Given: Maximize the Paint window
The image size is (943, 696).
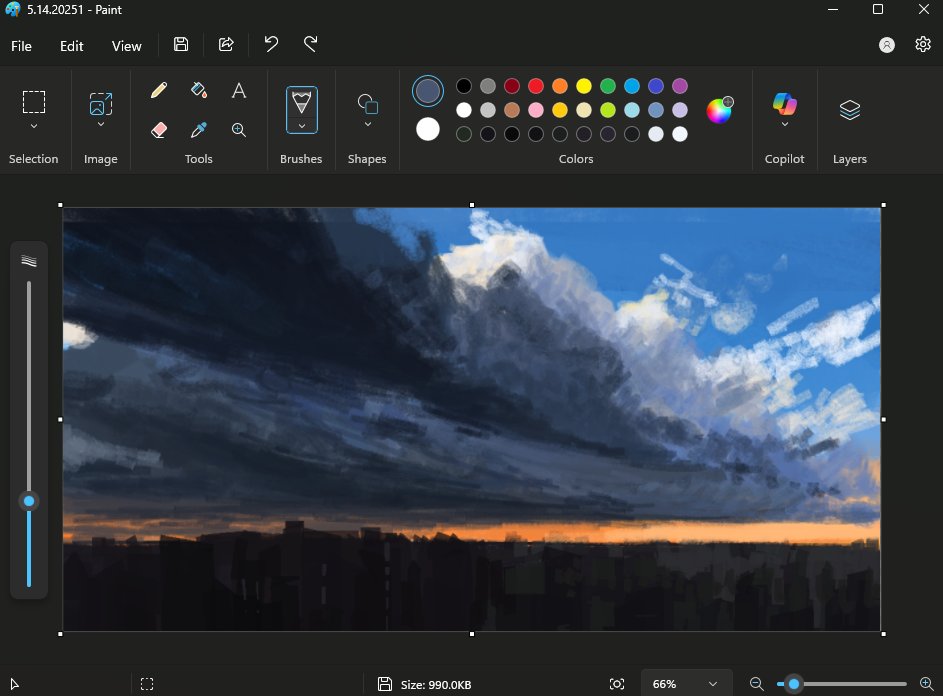Looking at the screenshot, I should [x=878, y=10].
